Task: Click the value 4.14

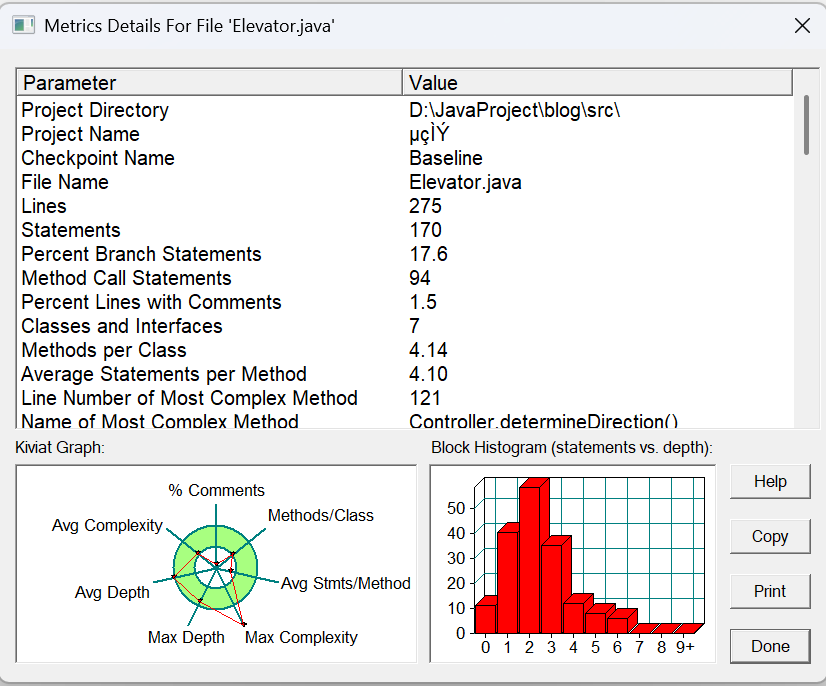Action: (428, 350)
